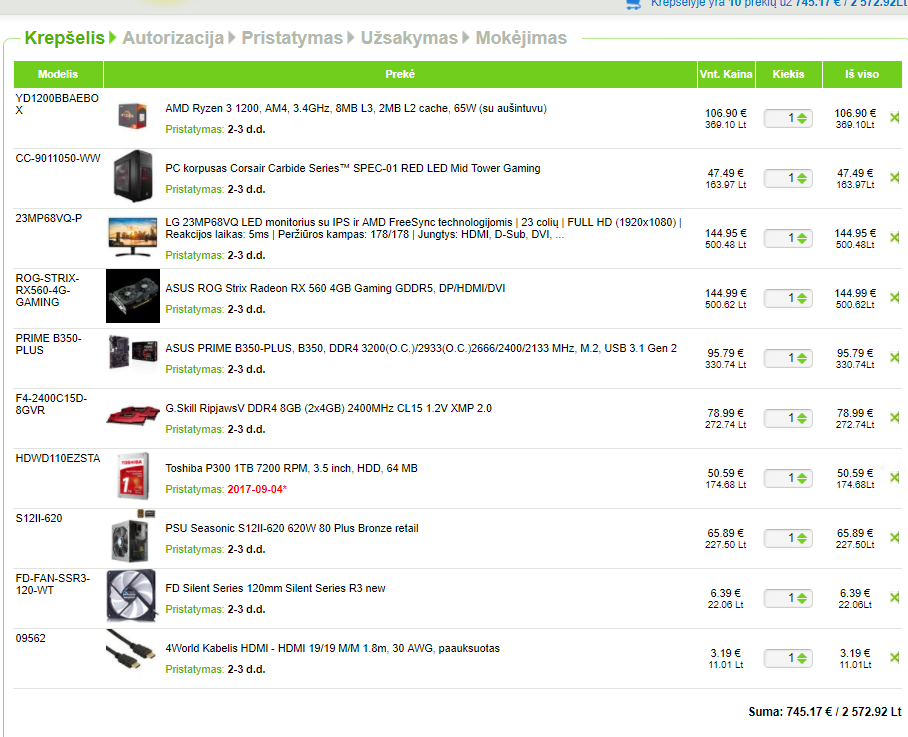The image size is (908, 737).
Task: Go to the Krepšelis checkout step
Action: click(64, 38)
